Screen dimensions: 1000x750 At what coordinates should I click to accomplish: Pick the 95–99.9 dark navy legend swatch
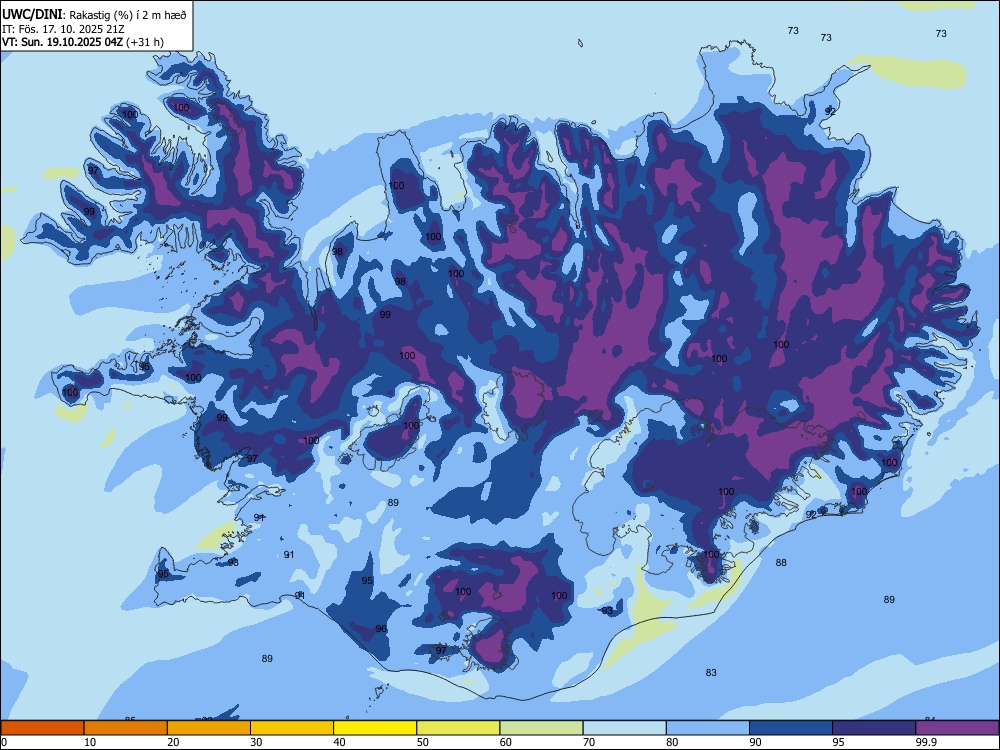pyautogui.click(x=874, y=728)
